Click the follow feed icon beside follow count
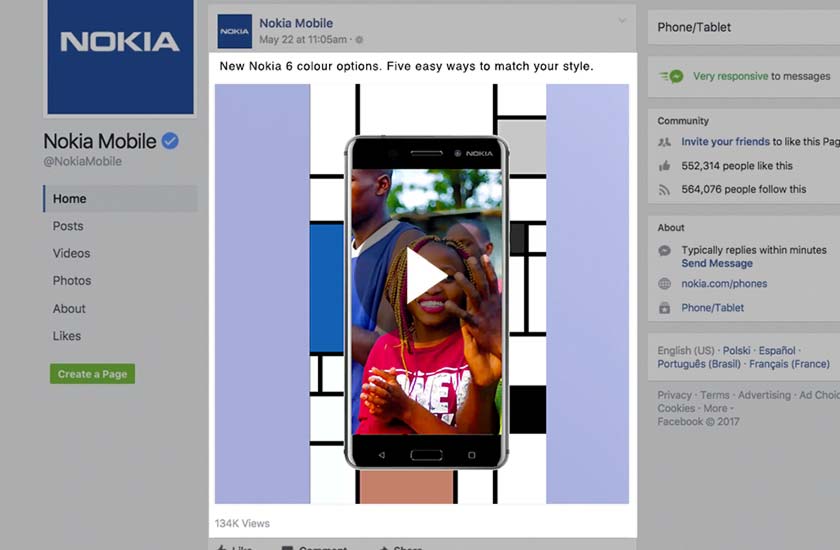840x550 pixels. (664, 190)
